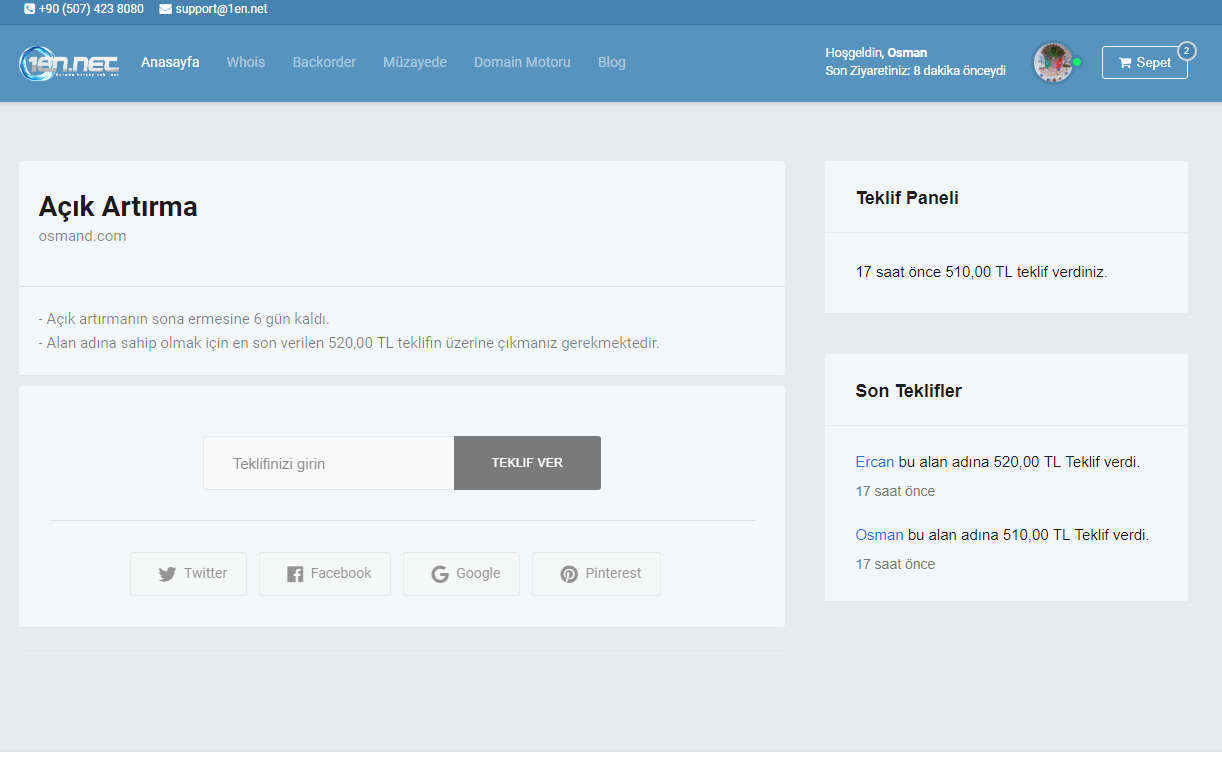Click the Son Teklifler heading

[x=908, y=391]
